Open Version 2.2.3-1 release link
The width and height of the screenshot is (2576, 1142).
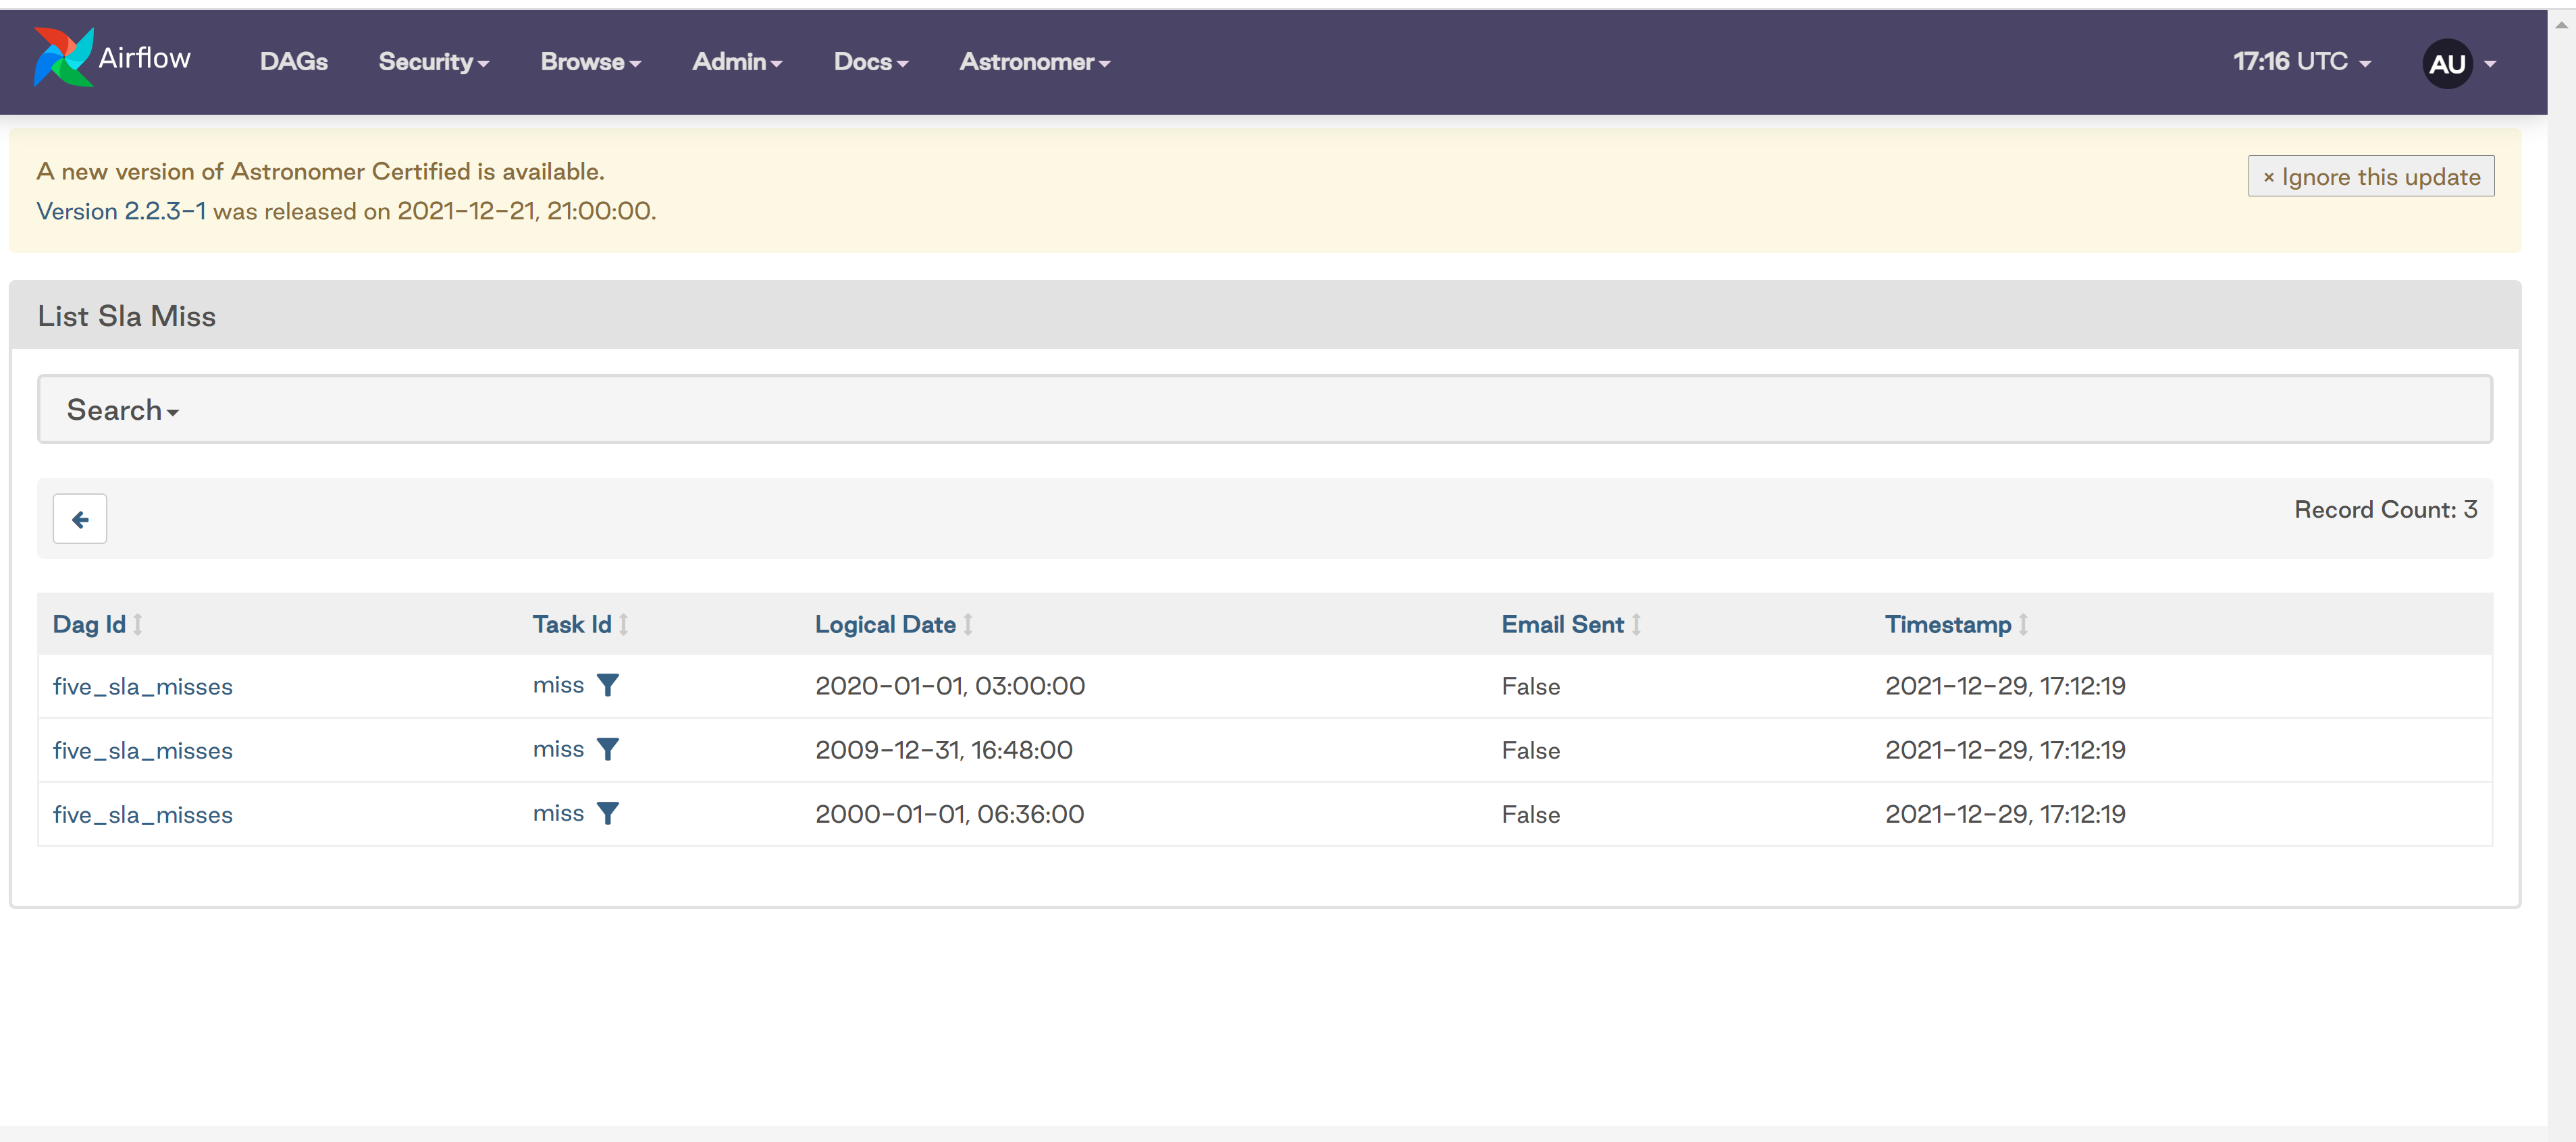[121, 211]
